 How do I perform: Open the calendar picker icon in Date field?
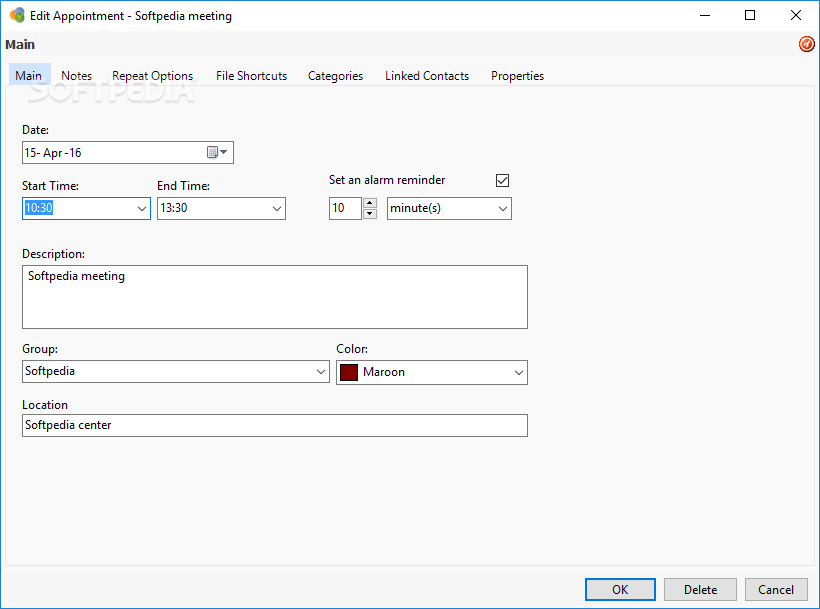217,152
